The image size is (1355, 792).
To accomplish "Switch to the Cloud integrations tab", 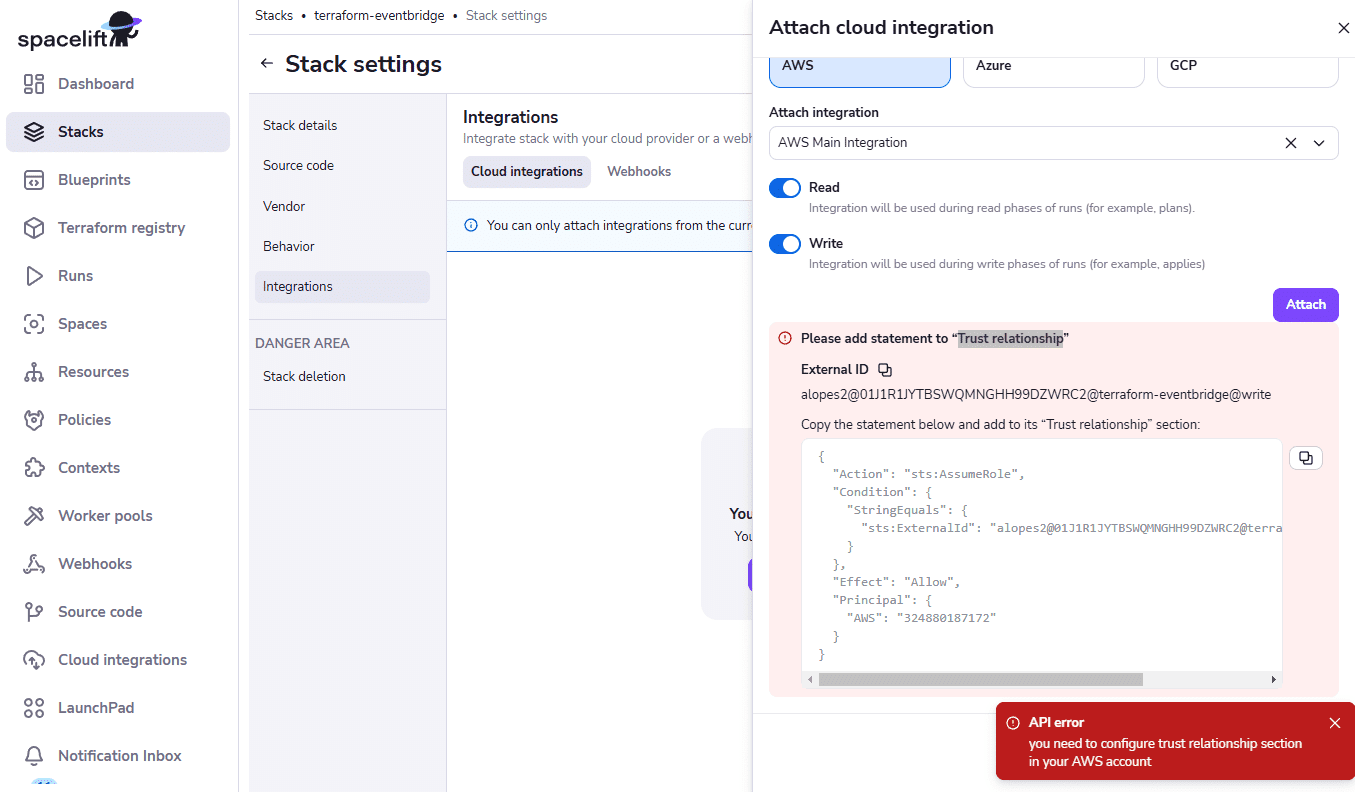I will pos(527,172).
